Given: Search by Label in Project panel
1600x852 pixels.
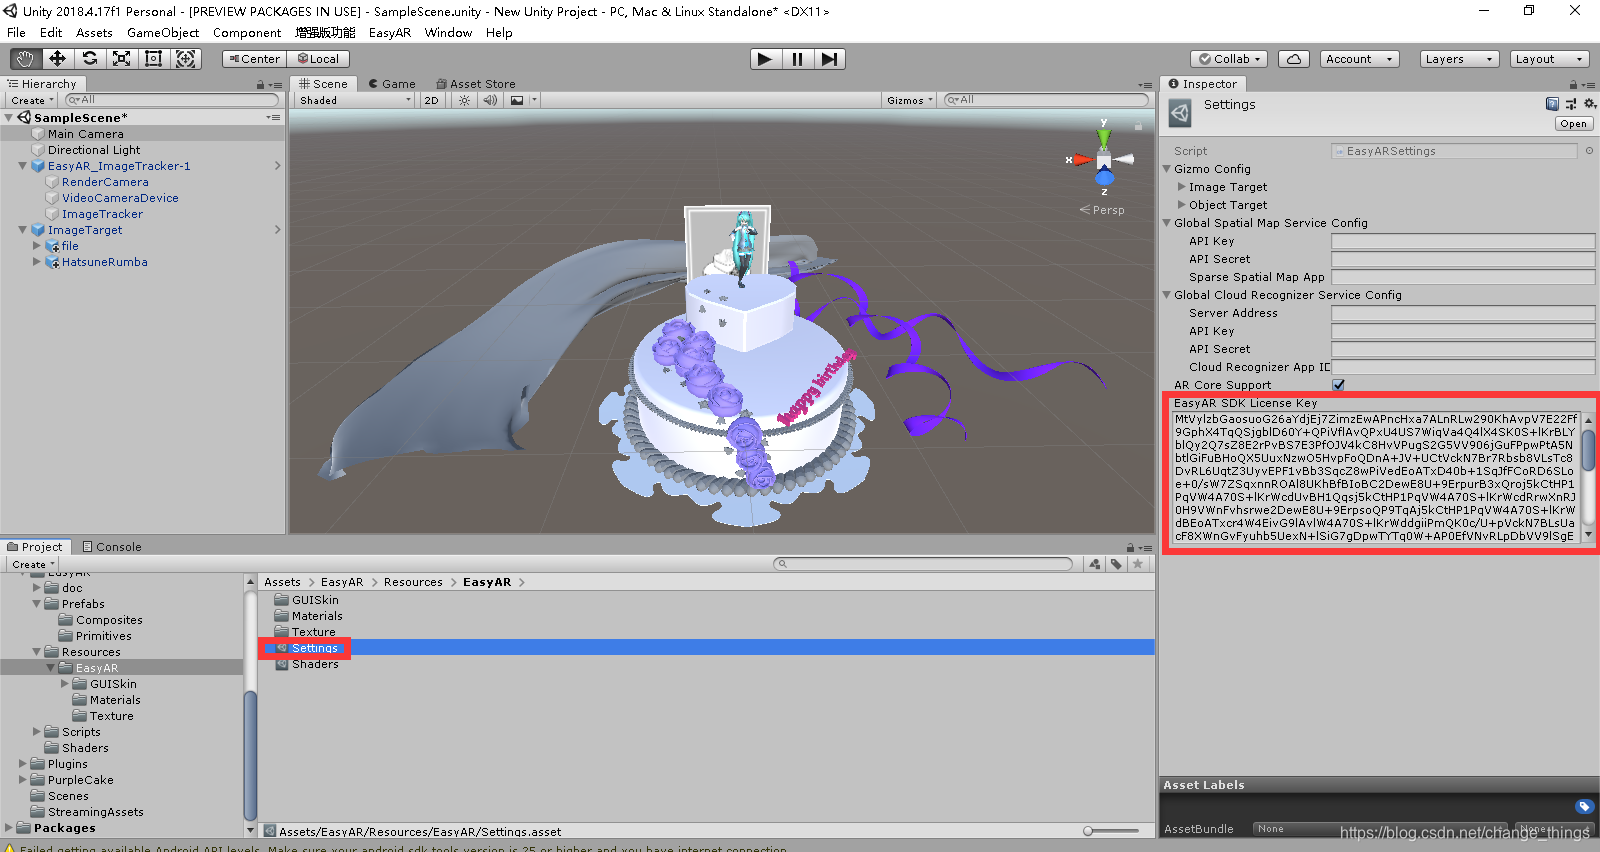Looking at the screenshot, I should point(1116,564).
